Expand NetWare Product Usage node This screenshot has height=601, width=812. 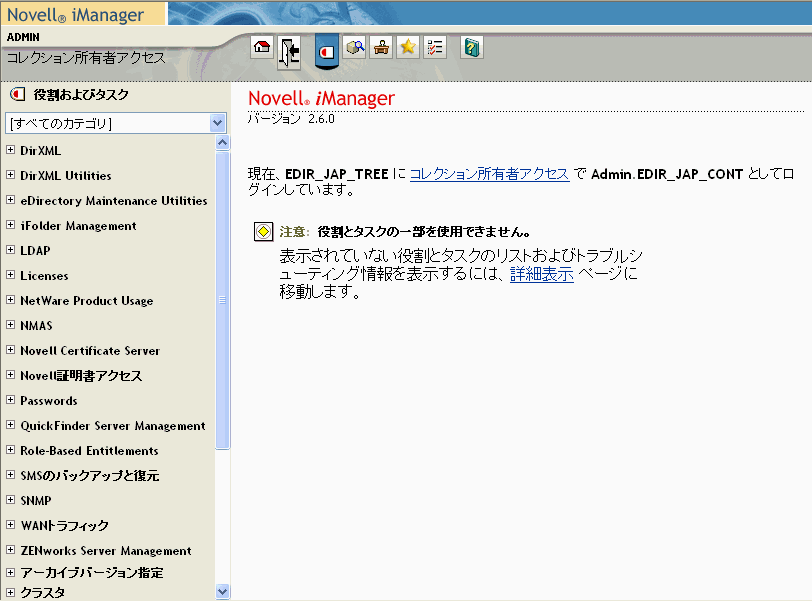[10, 300]
